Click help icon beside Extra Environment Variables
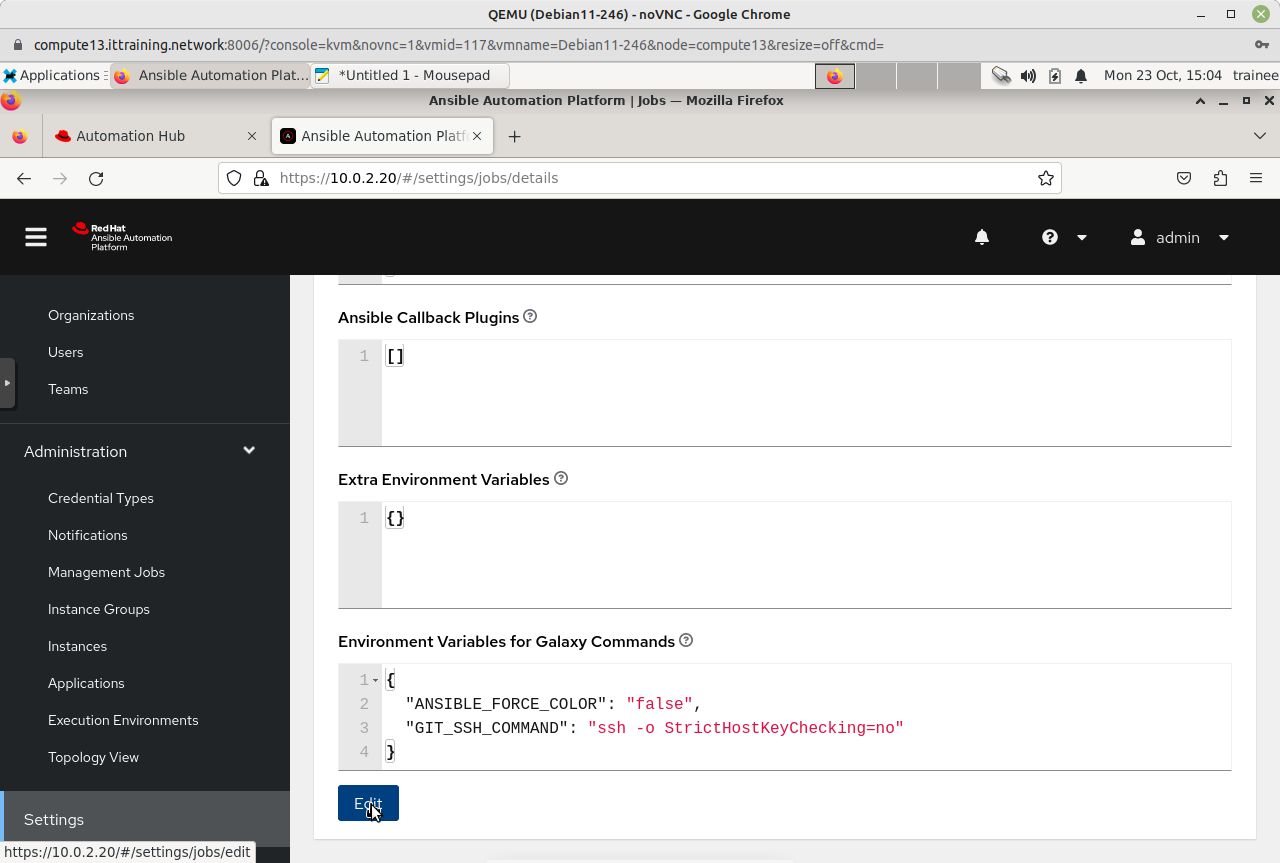This screenshot has height=863, width=1280. (561, 479)
